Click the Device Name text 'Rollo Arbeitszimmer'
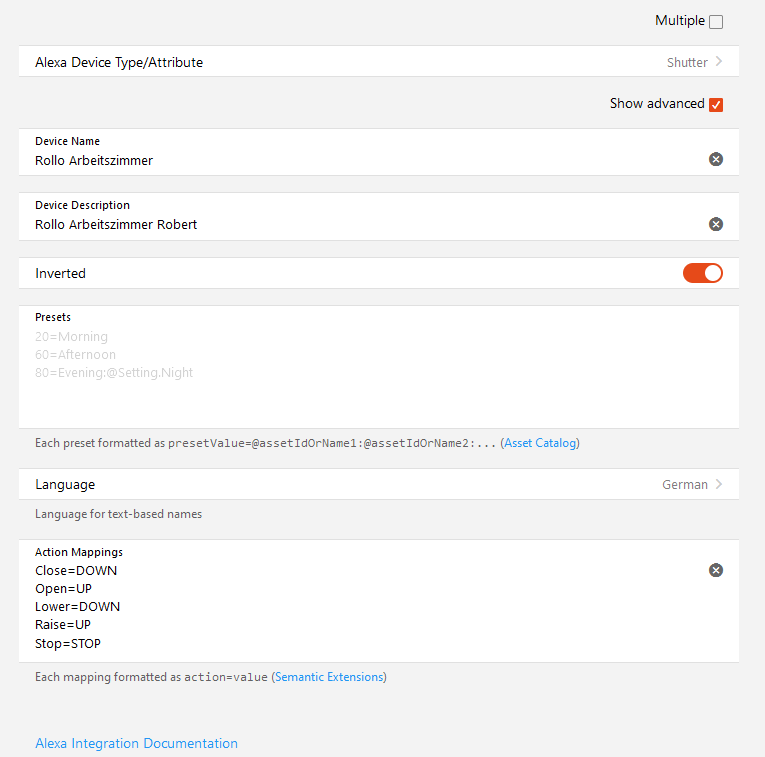Image resolution: width=765 pixels, height=757 pixels. point(94,160)
